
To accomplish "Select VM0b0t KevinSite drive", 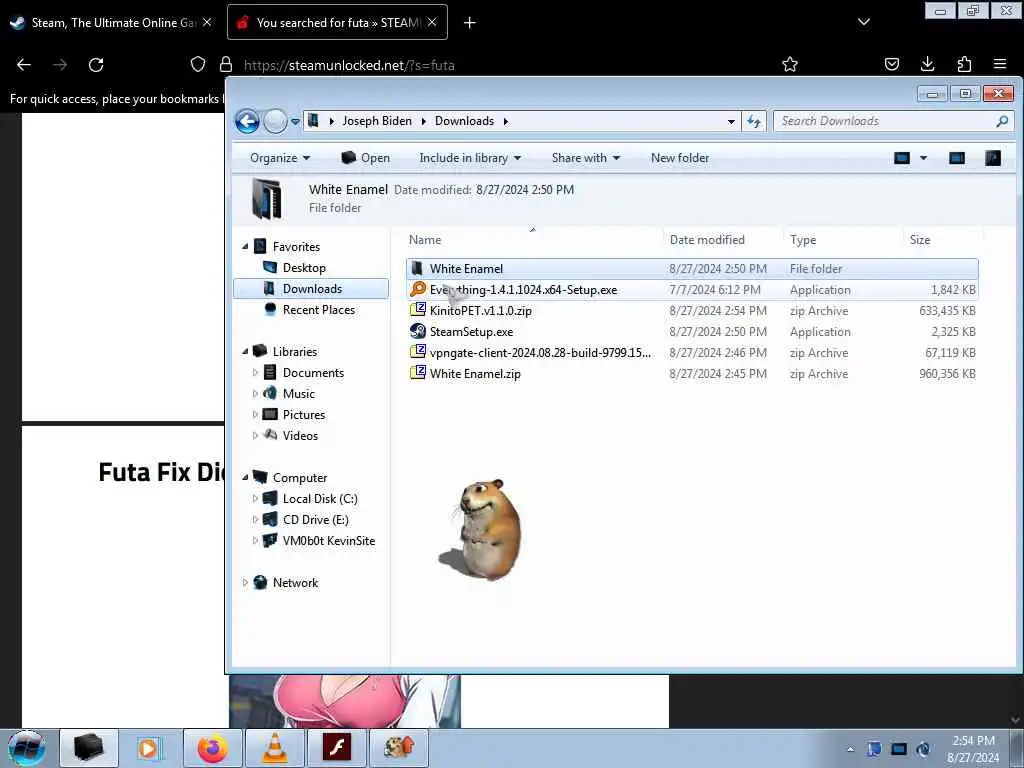I will pyautogui.click(x=328, y=541).
